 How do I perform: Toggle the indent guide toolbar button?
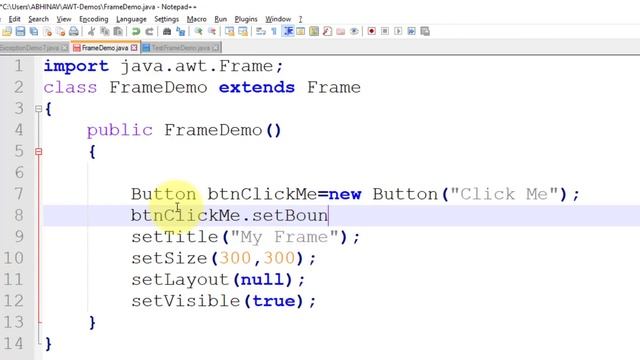(x=288, y=31)
